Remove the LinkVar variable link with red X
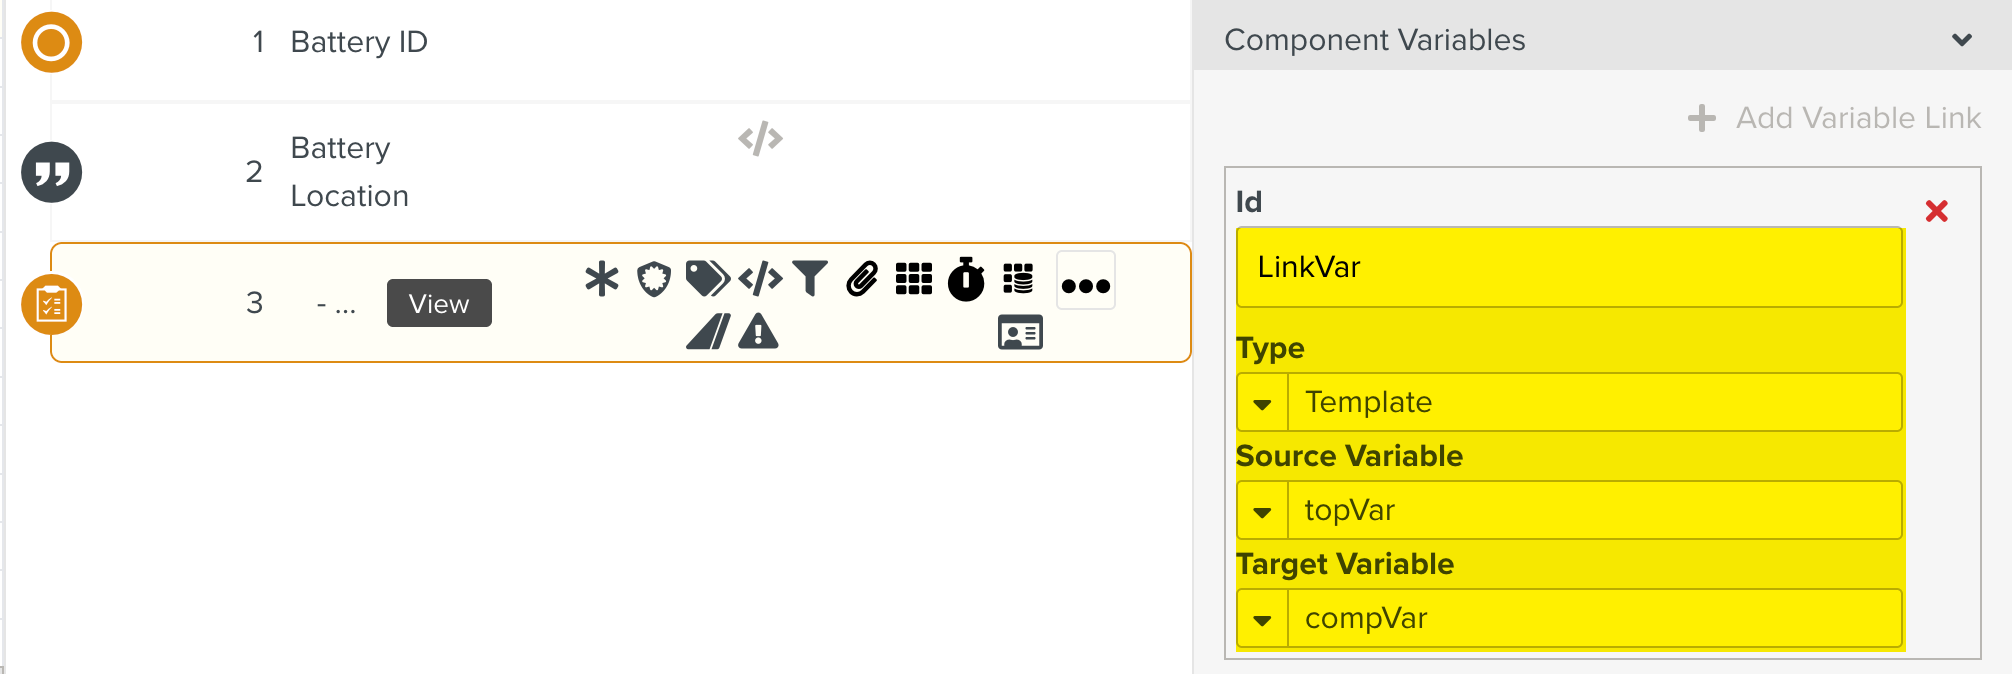The width and height of the screenshot is (2014, 674). [1937, 211]
